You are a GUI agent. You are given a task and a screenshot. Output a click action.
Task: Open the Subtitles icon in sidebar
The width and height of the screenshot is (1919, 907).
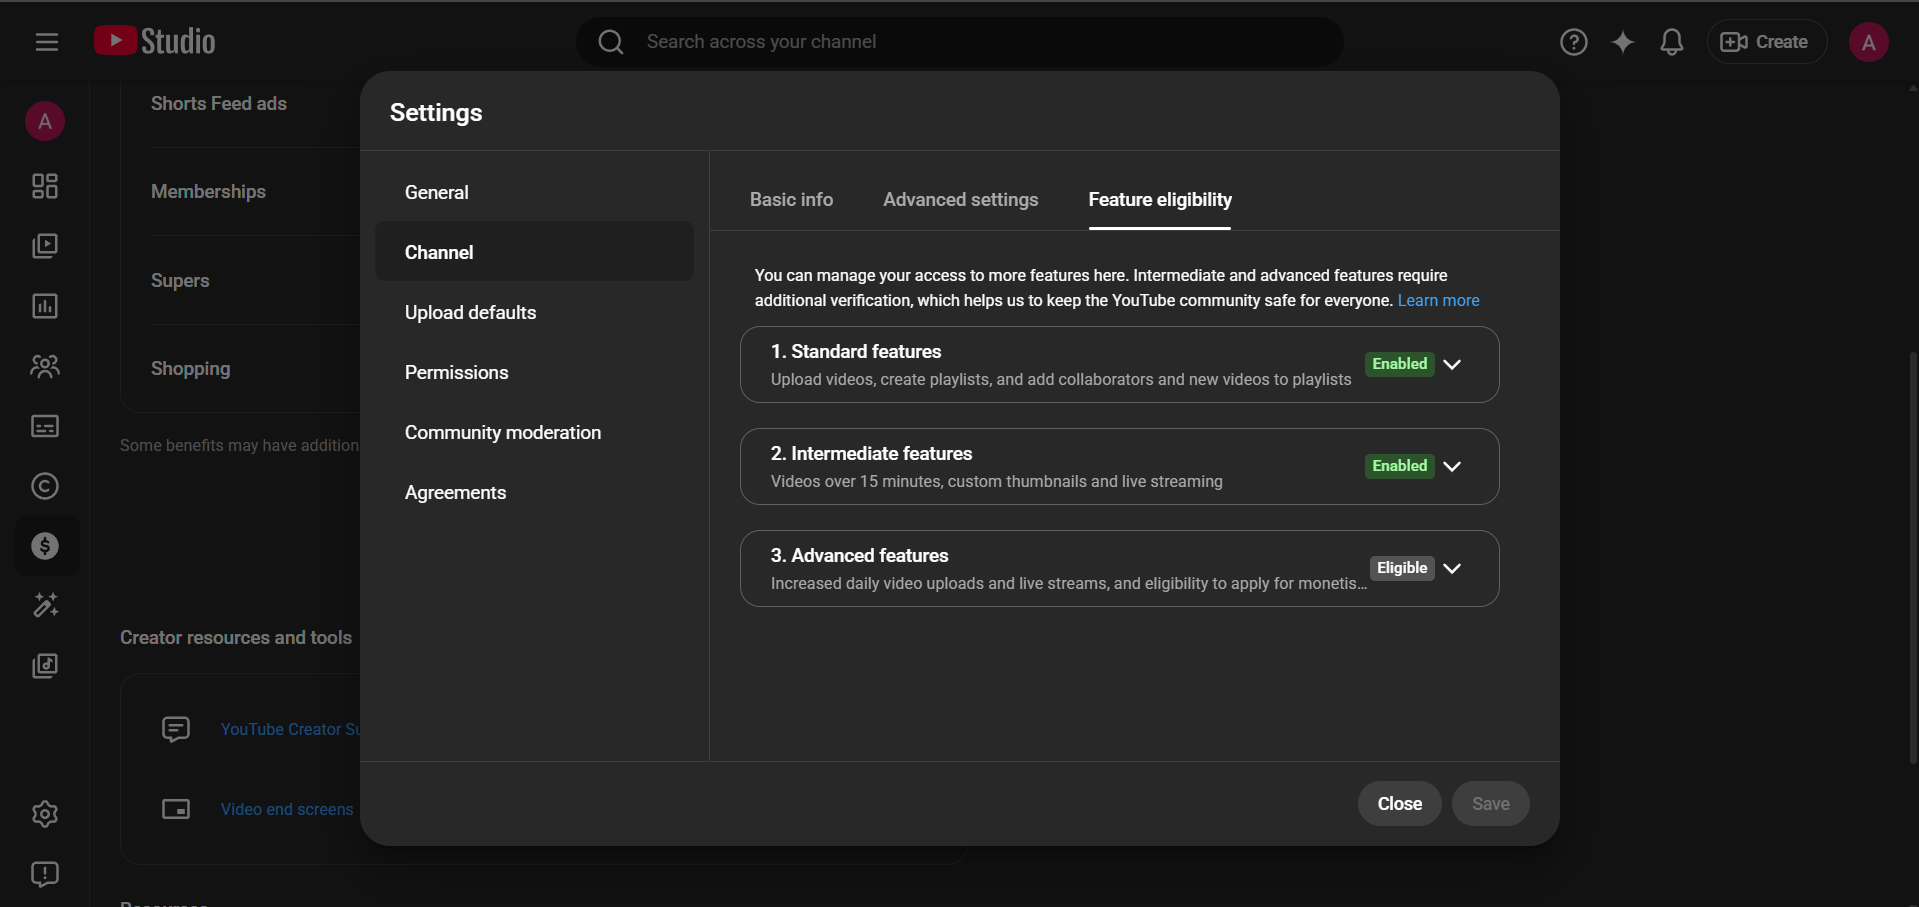tap(45, 426)
